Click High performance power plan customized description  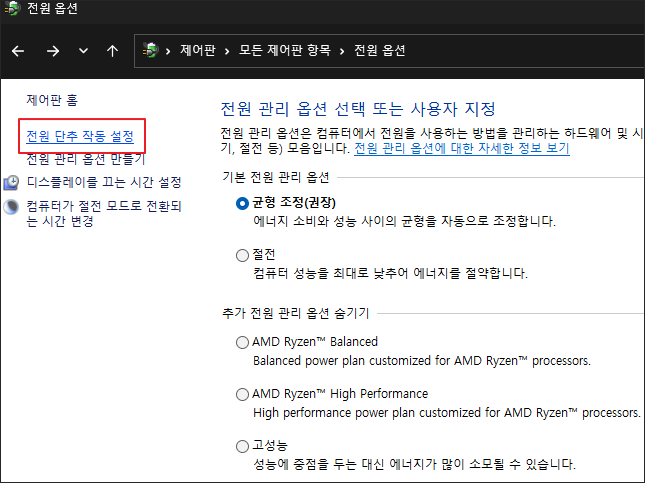[447, 412]
